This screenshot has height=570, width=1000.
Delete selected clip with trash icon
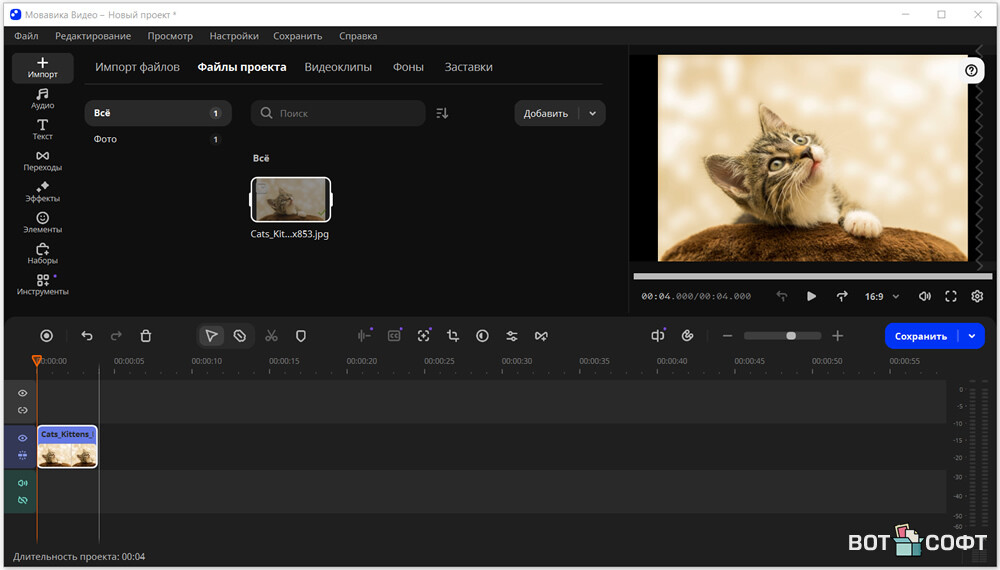(x=146, y=336)
